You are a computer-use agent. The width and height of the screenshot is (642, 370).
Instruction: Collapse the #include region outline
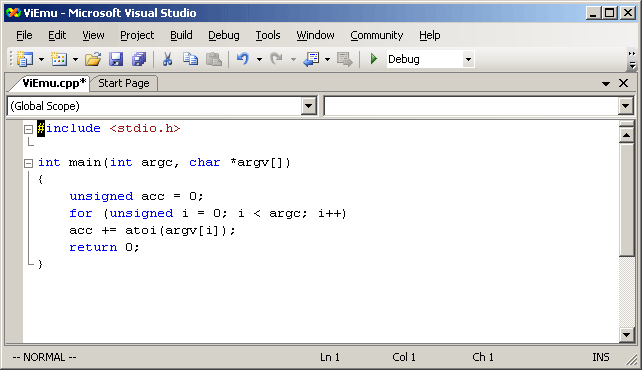pyautogui.click(x=28, y=129)
